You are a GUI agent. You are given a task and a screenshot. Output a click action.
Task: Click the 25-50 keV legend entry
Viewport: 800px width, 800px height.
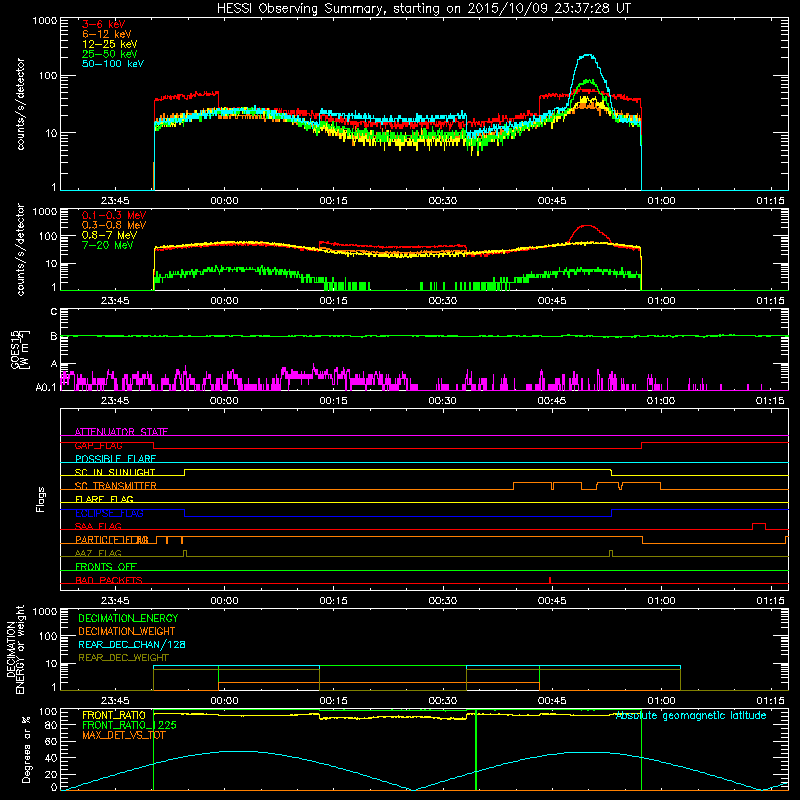click(109, 54)
